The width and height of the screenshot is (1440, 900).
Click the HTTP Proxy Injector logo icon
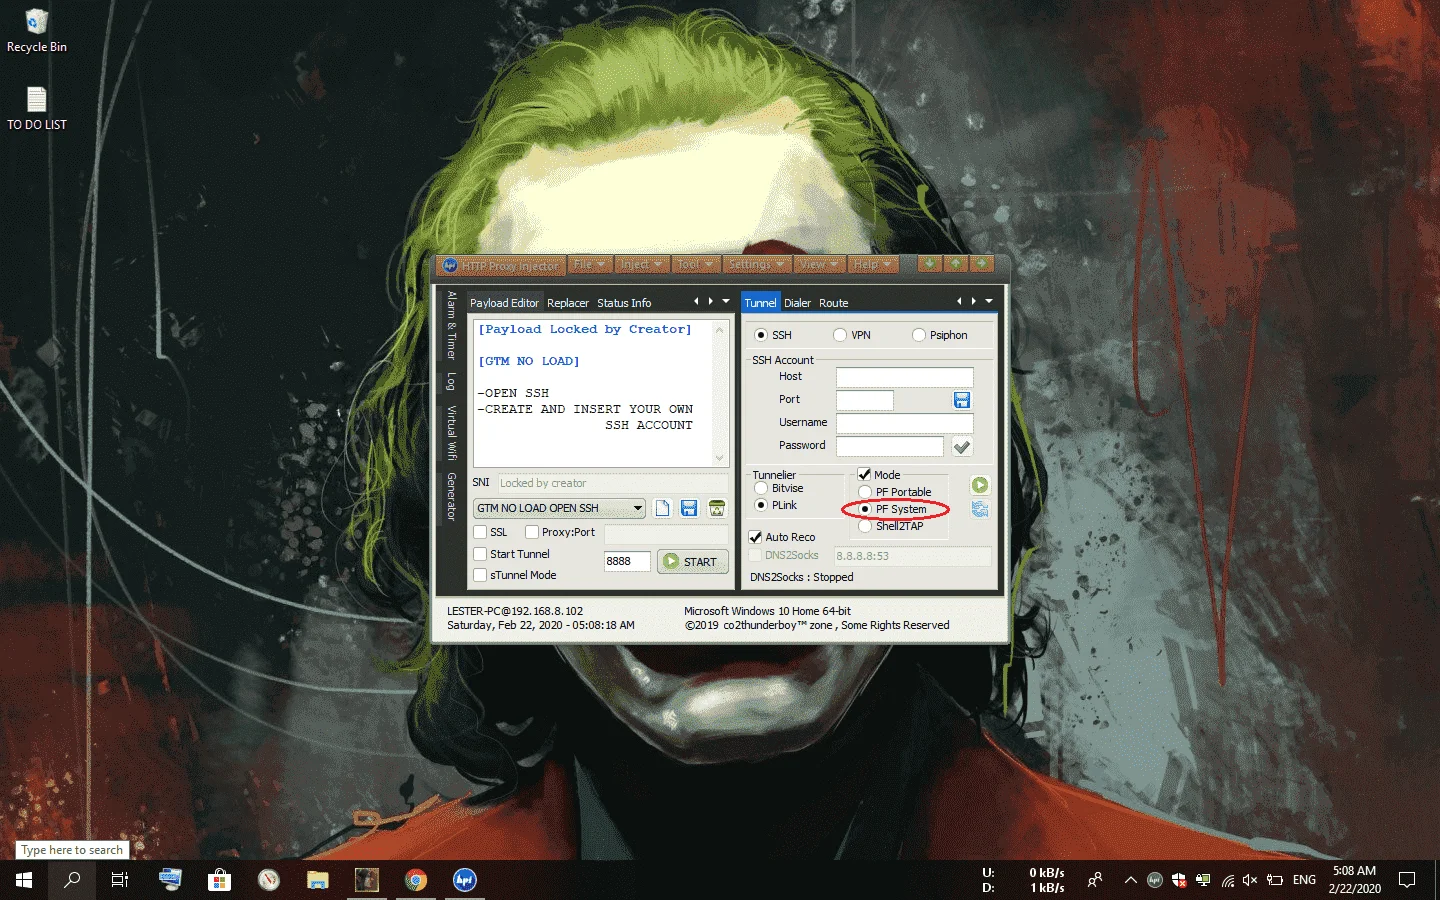(x=450, y=265)
